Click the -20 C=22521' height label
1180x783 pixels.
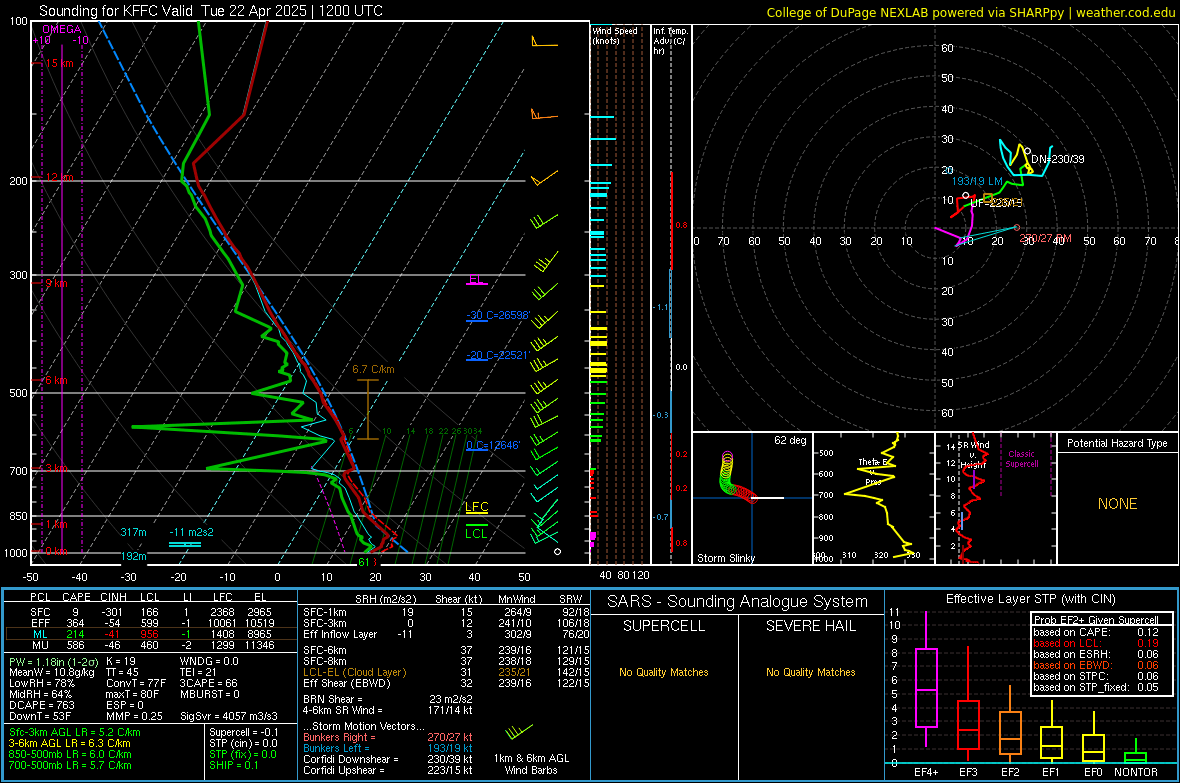[498, 355]
